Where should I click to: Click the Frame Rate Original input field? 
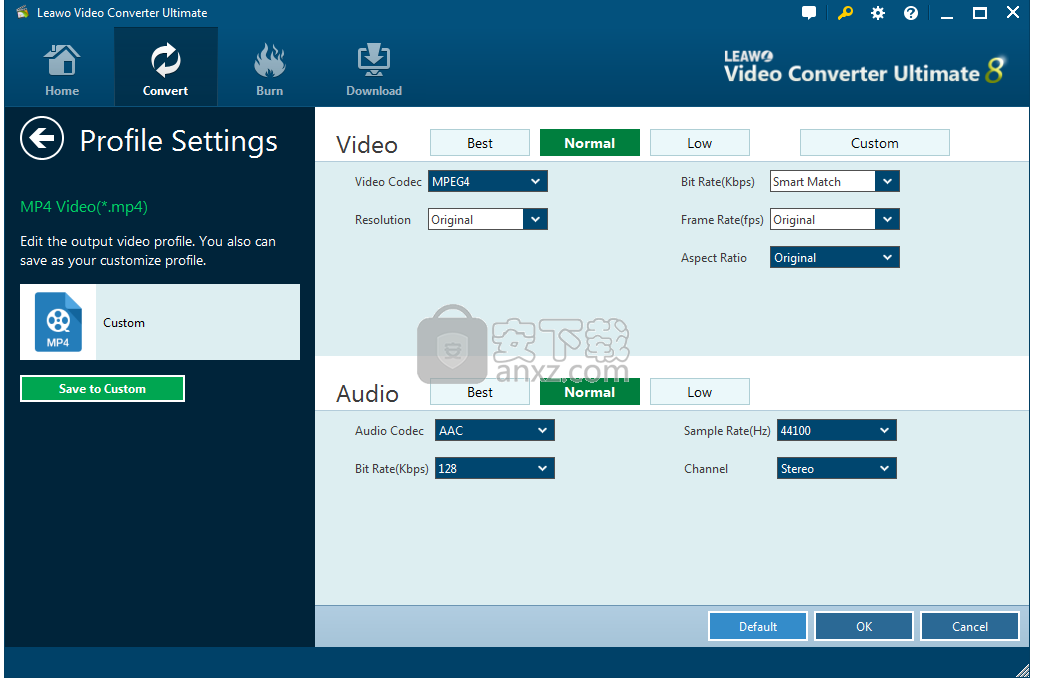point(822,219)
